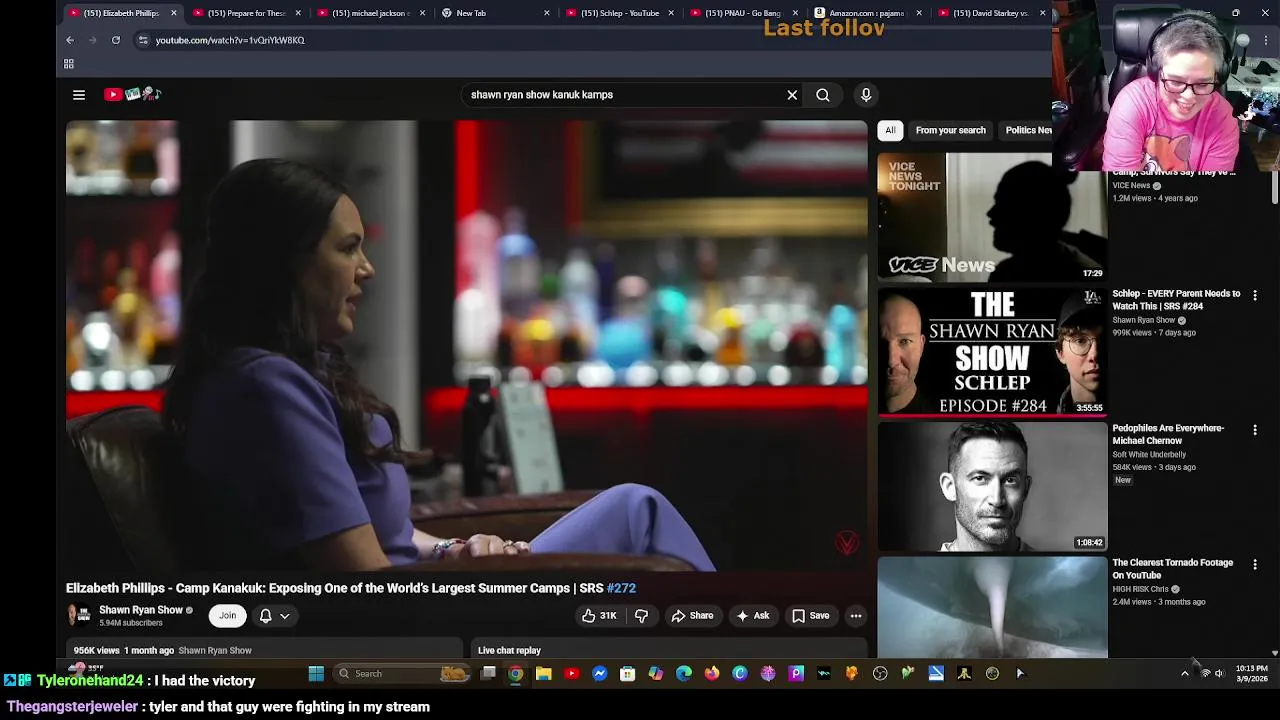Reload the current page

click(116, 40)
